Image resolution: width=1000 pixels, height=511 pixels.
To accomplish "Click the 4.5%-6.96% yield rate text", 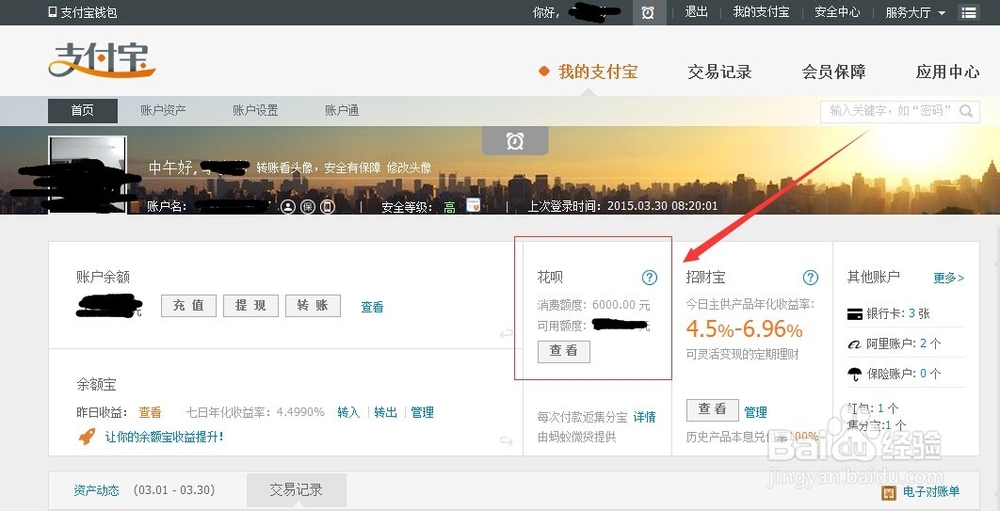I will pos(744,330).
